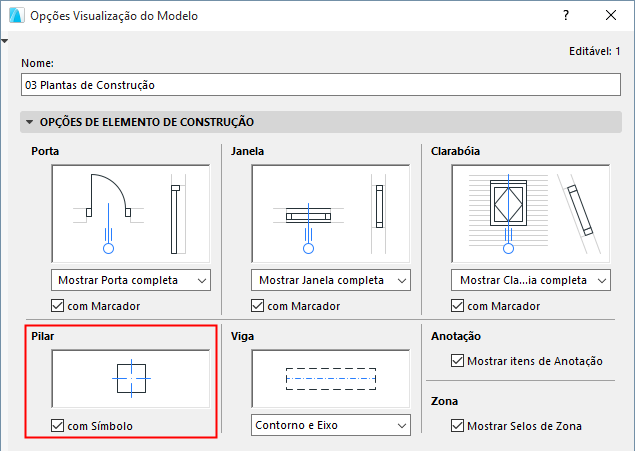Toggle Pilar com Símbolo checkbox
Screen dimensions: 635x451
[58, 427]
